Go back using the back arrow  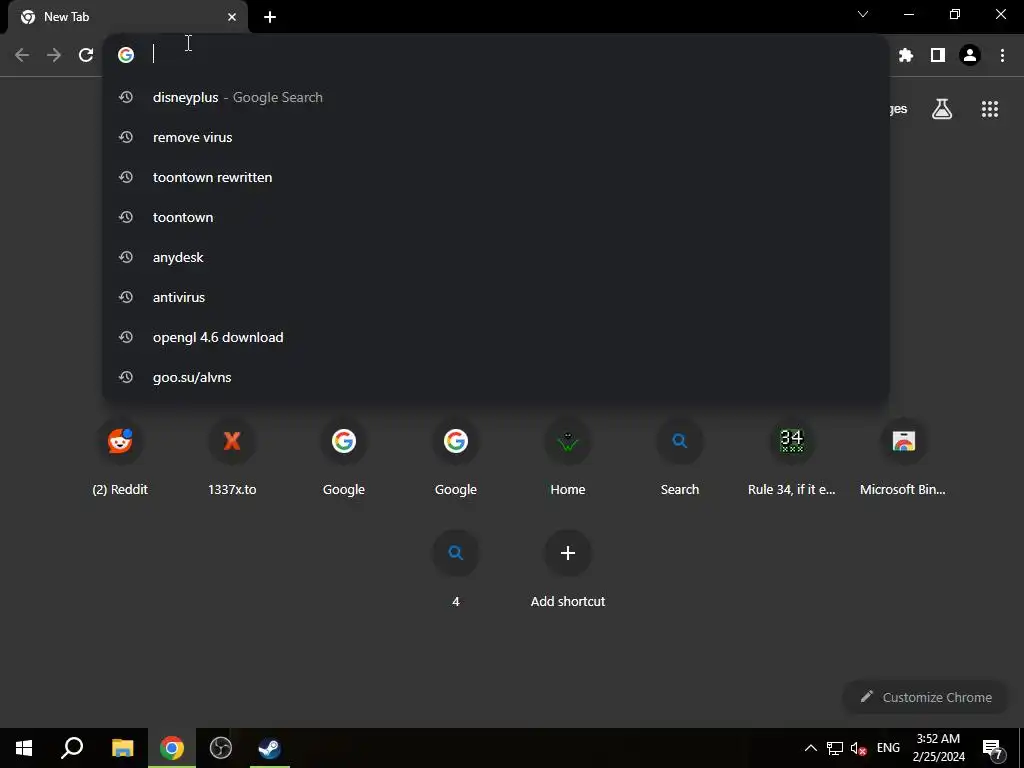[x=22, y=55]
